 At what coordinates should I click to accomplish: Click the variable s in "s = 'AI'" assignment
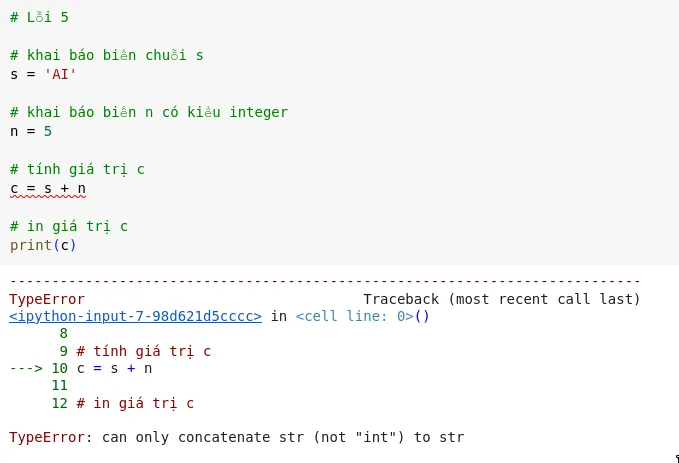(x=14, y=73)
